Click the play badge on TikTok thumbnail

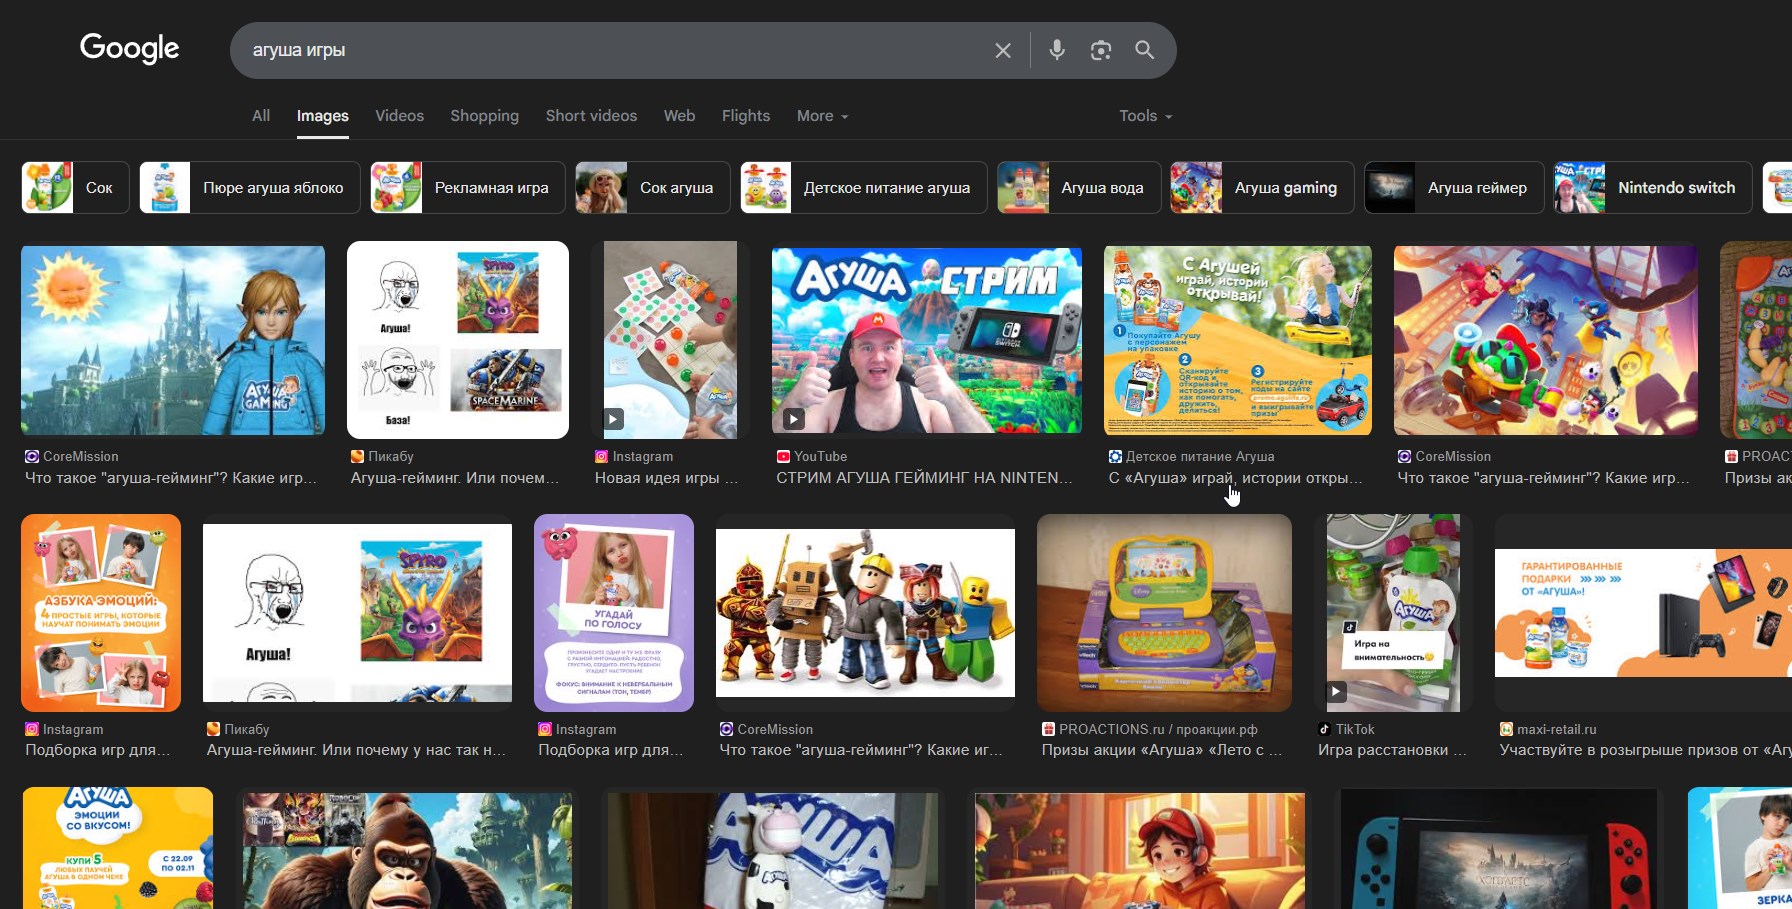pos(1336,691)
